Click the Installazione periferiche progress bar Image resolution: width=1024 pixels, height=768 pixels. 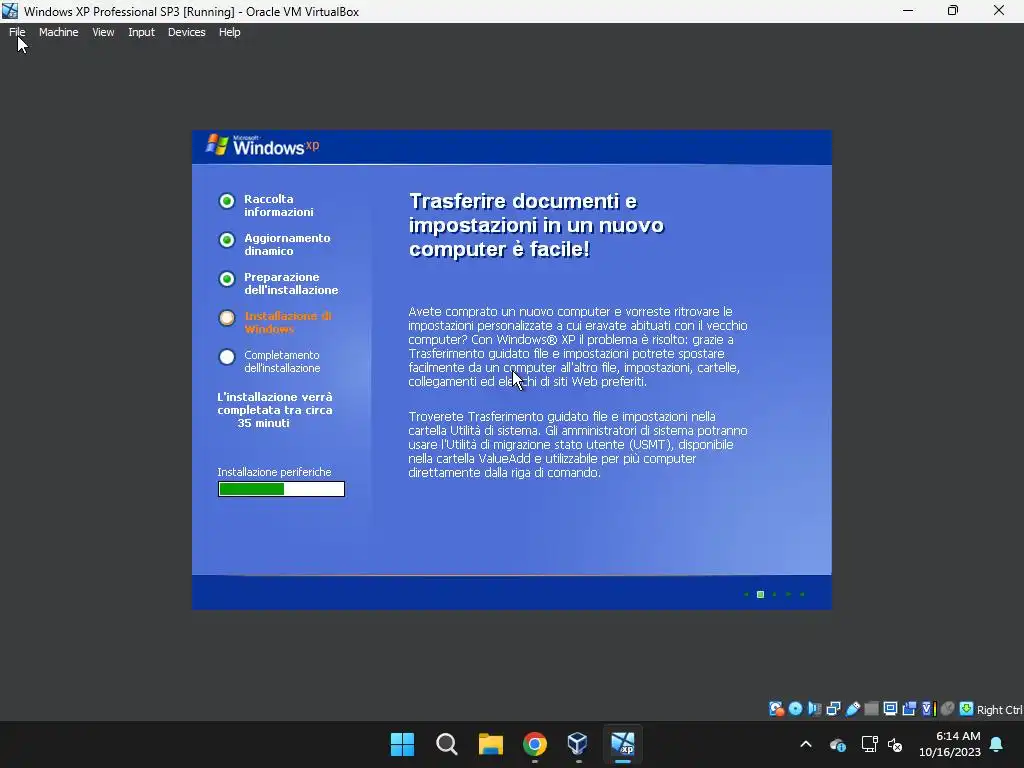coord(281,489)
